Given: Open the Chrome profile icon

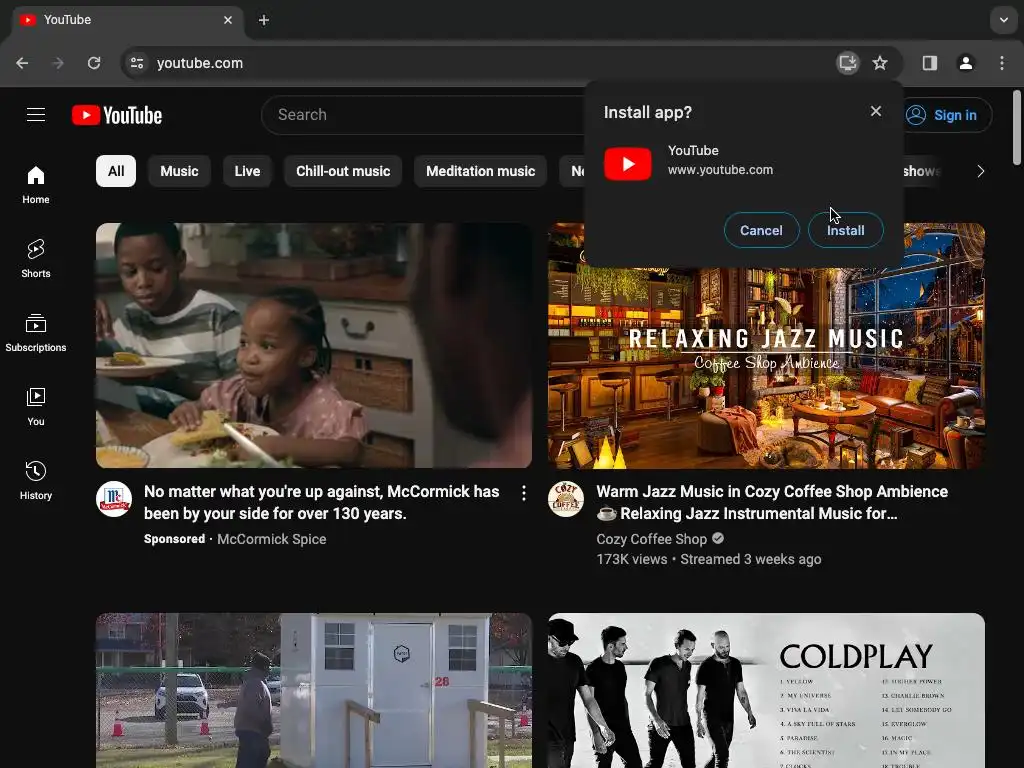Looking at the screenshot, I should 965,63.
